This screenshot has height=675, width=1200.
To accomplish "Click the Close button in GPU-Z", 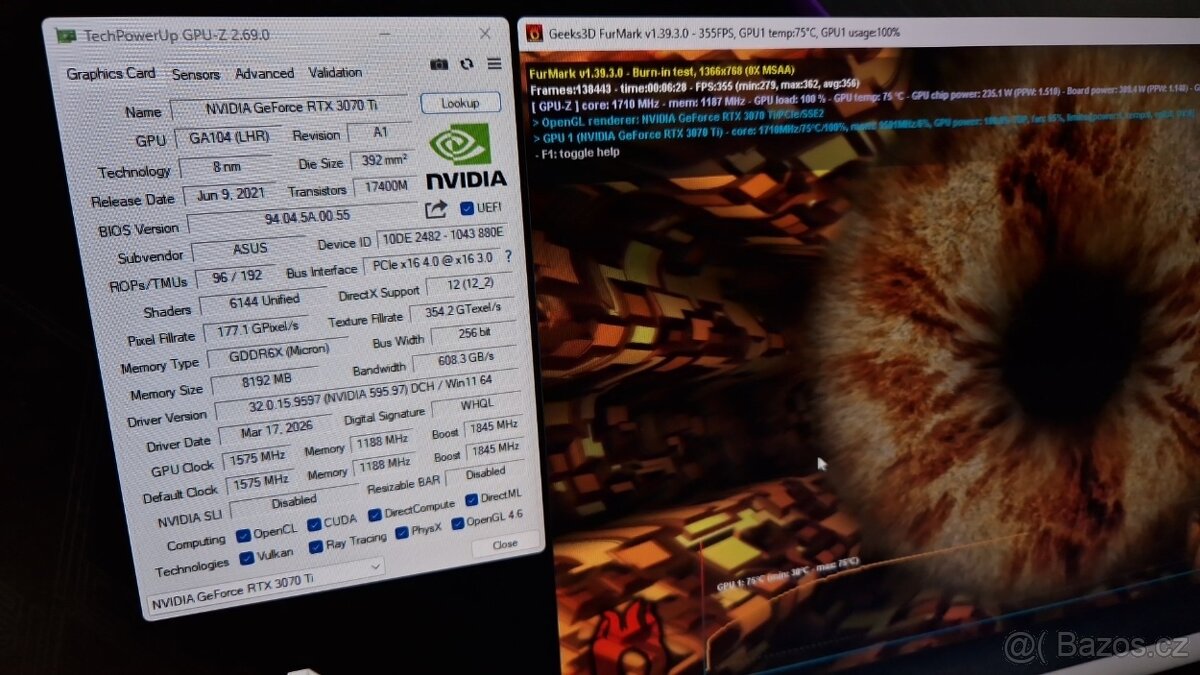I will (505, 544).
